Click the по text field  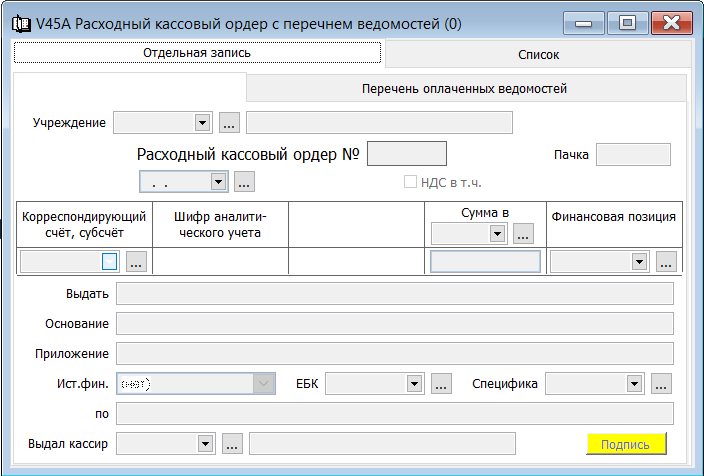[395, 414]
